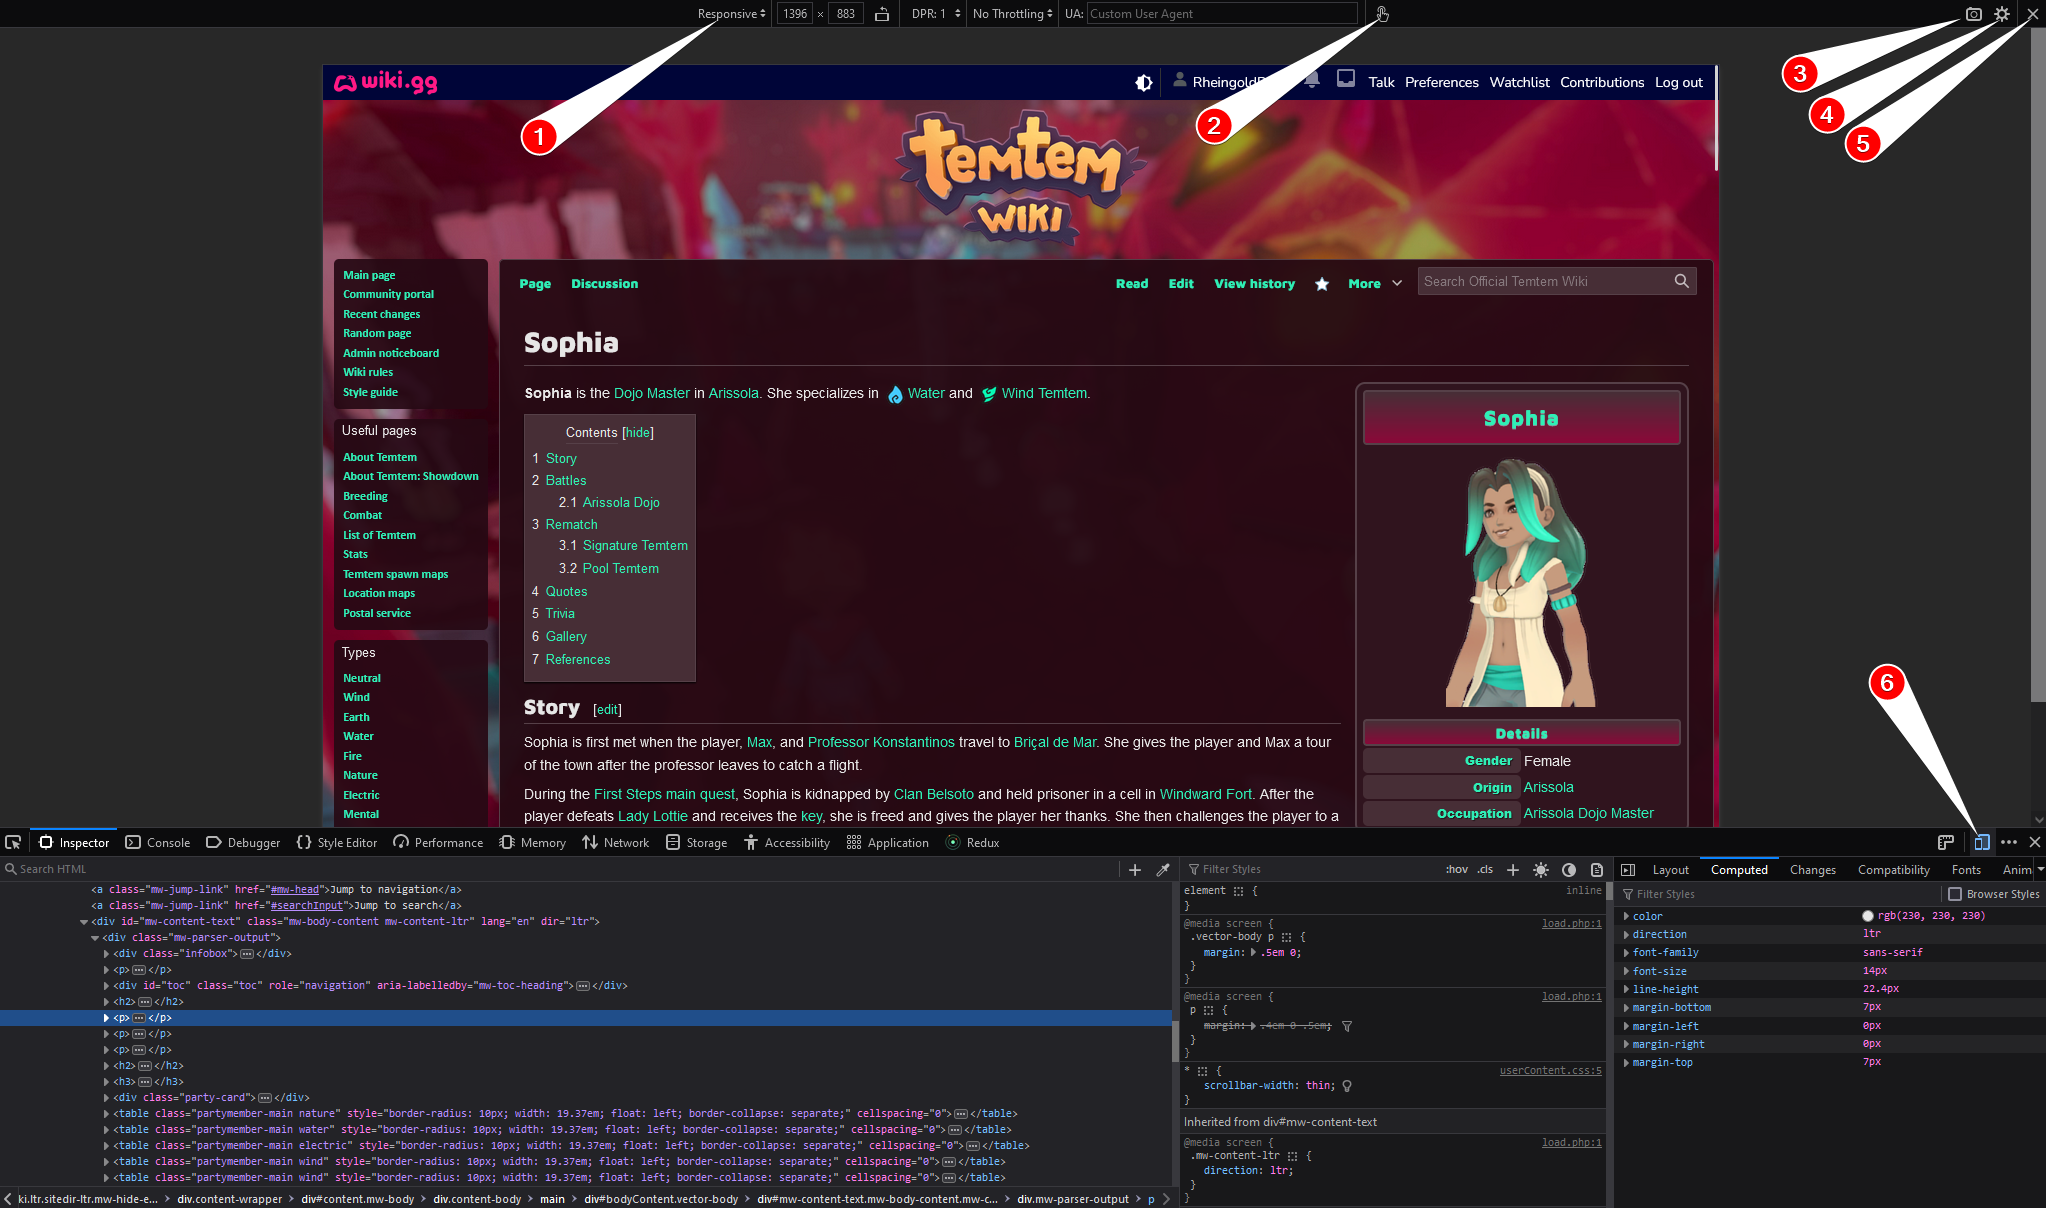The image size is (2046, 1208).
Task: Add new node with plus icon
Action: click(1135, 870)
